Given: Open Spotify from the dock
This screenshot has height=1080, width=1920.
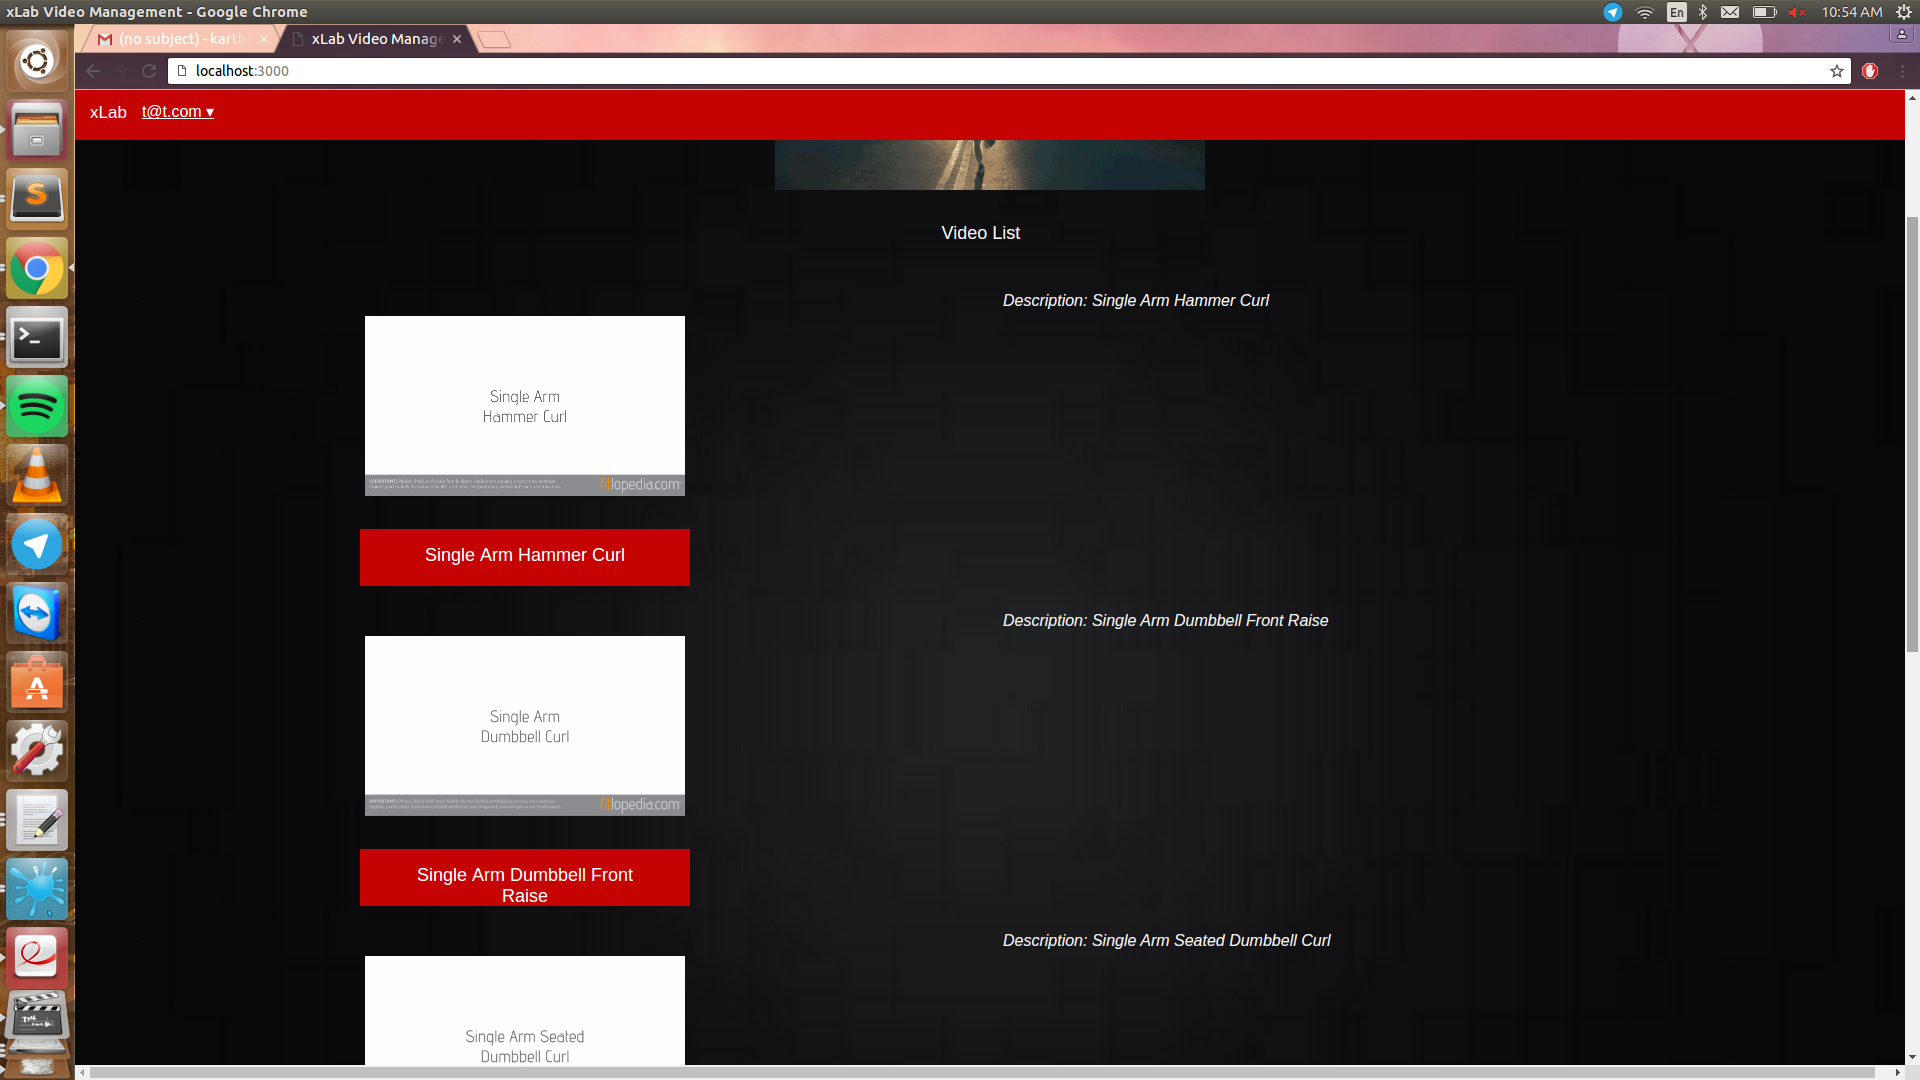Looking at the screenshot, I should click(37, 407).
